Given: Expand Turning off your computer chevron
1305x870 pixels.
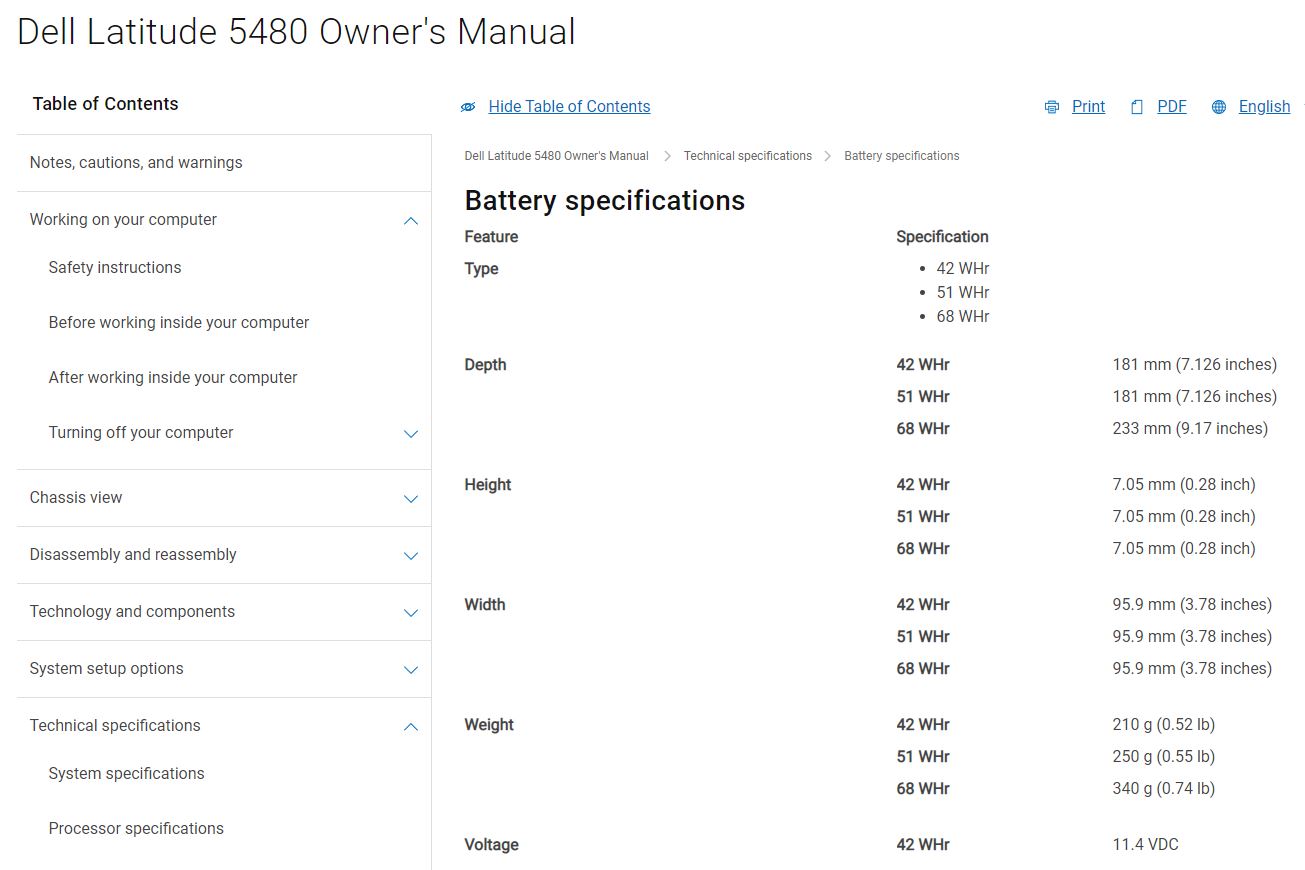Looking at the screenshot, I should (411, 434).
